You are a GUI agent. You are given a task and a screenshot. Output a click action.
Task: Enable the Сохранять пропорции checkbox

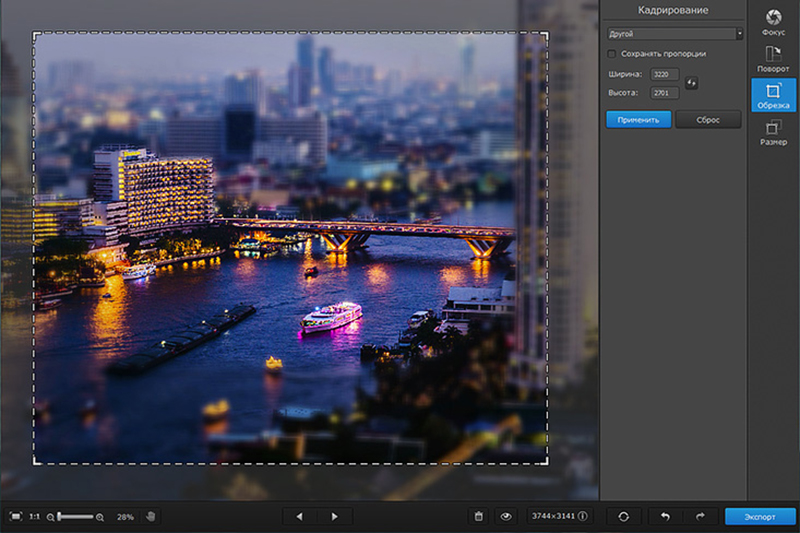tap(612, 54)
